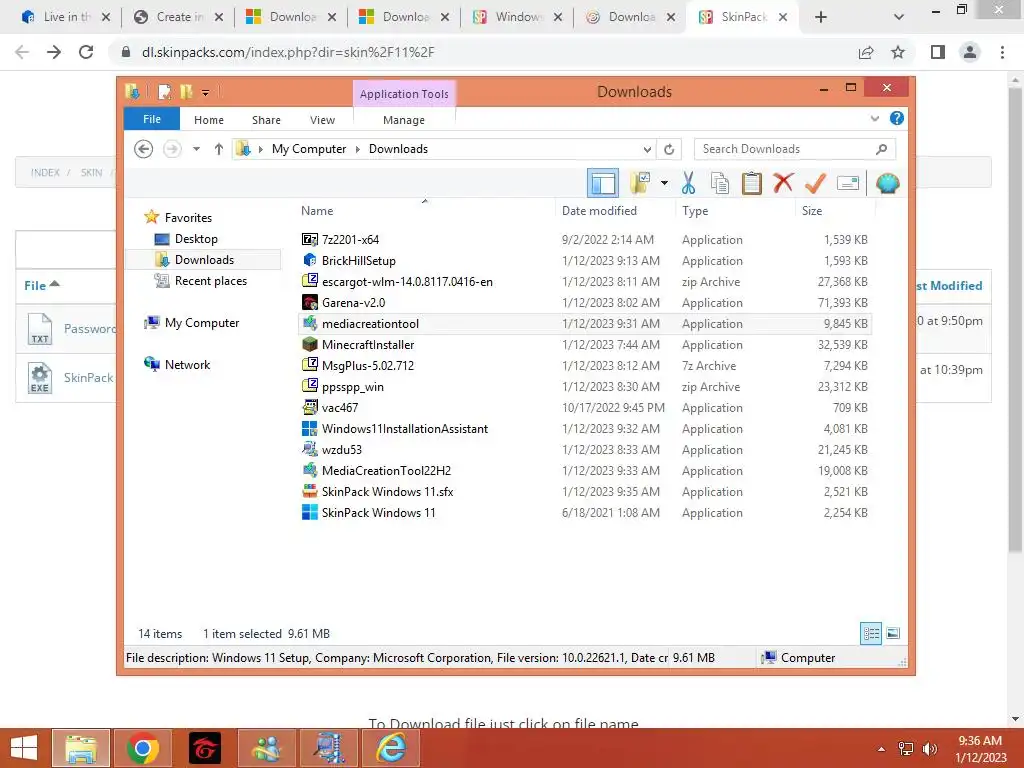Expand My Computer breadcrumb arrow
The image size is (1024, 768).
point(357,149)
